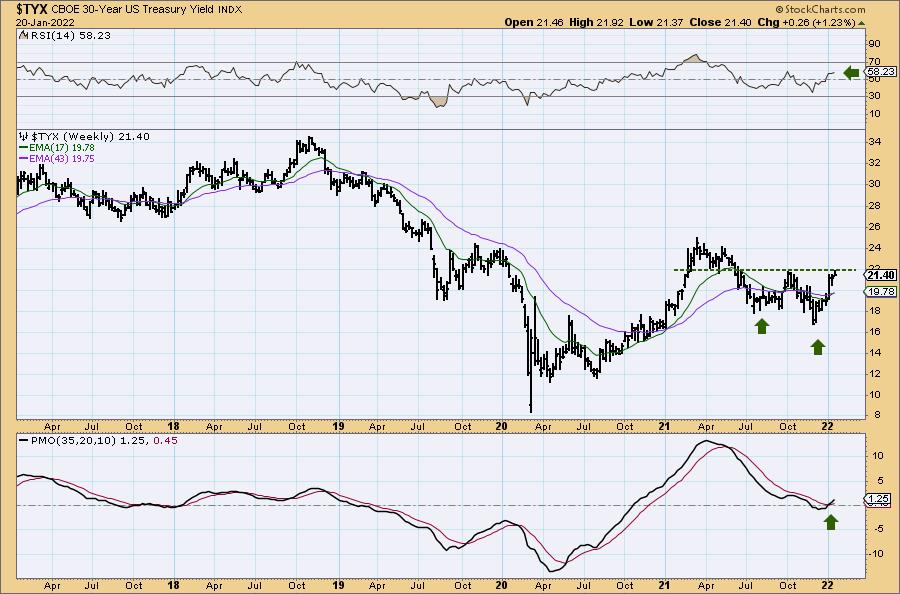Click the Close 21.40 value in header
Screen dimensions: 900x594
click(720, 22)
